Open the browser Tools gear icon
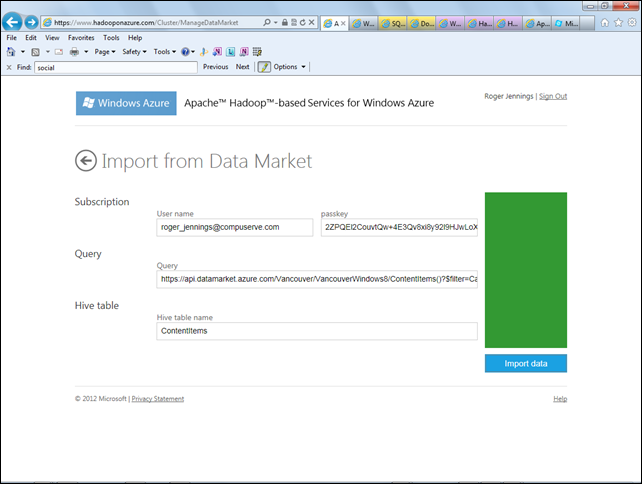642x484 pixels. point(632,23)
